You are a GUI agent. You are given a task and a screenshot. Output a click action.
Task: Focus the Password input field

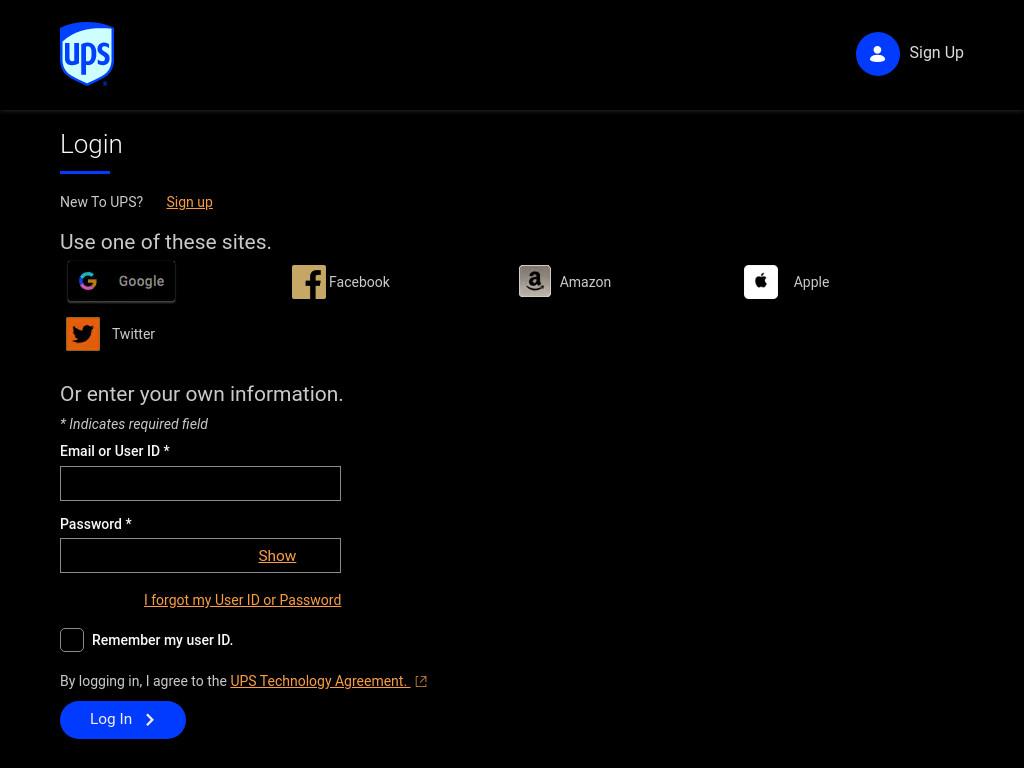[x=200, y=555]
